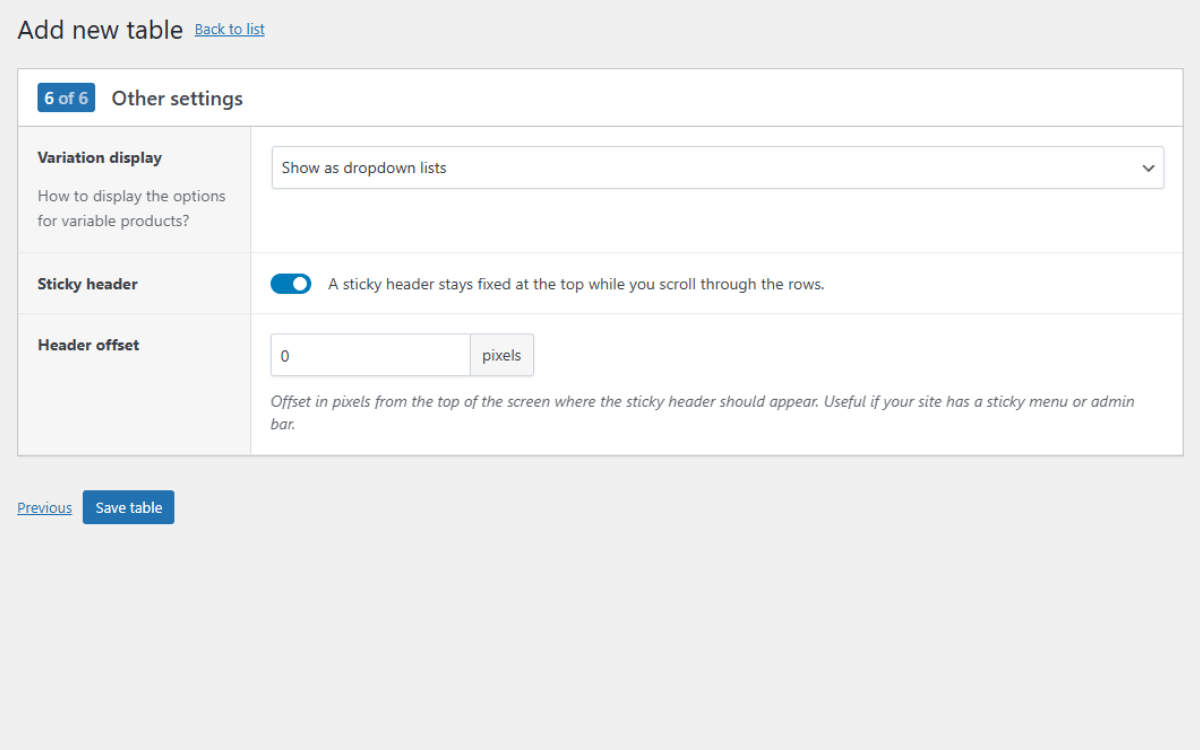Click the 6 of 6 step badge

[66, 98]
